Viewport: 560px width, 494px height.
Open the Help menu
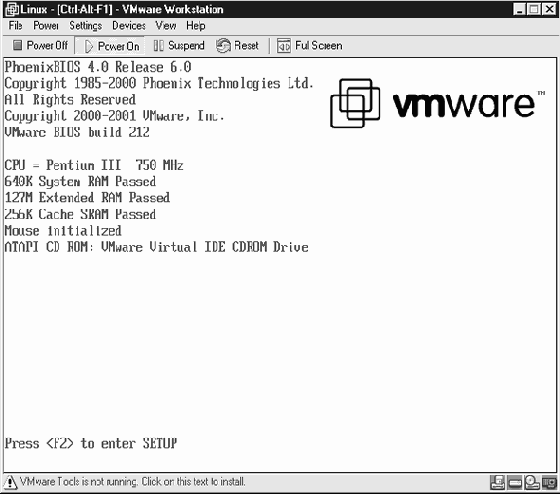(195, 26)
